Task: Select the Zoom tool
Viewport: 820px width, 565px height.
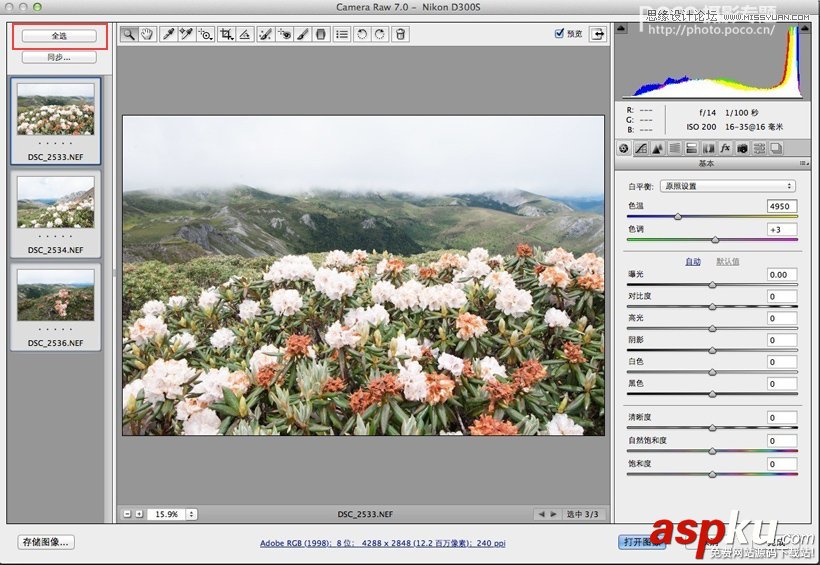Action: coord(129,35)
